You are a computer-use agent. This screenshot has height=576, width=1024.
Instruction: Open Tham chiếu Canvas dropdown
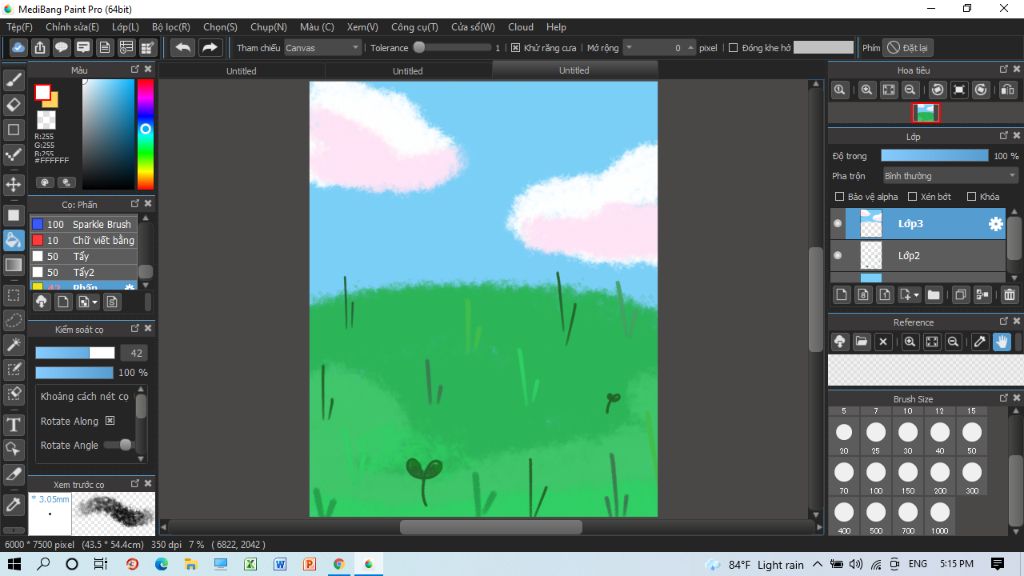tap(322, 48)
